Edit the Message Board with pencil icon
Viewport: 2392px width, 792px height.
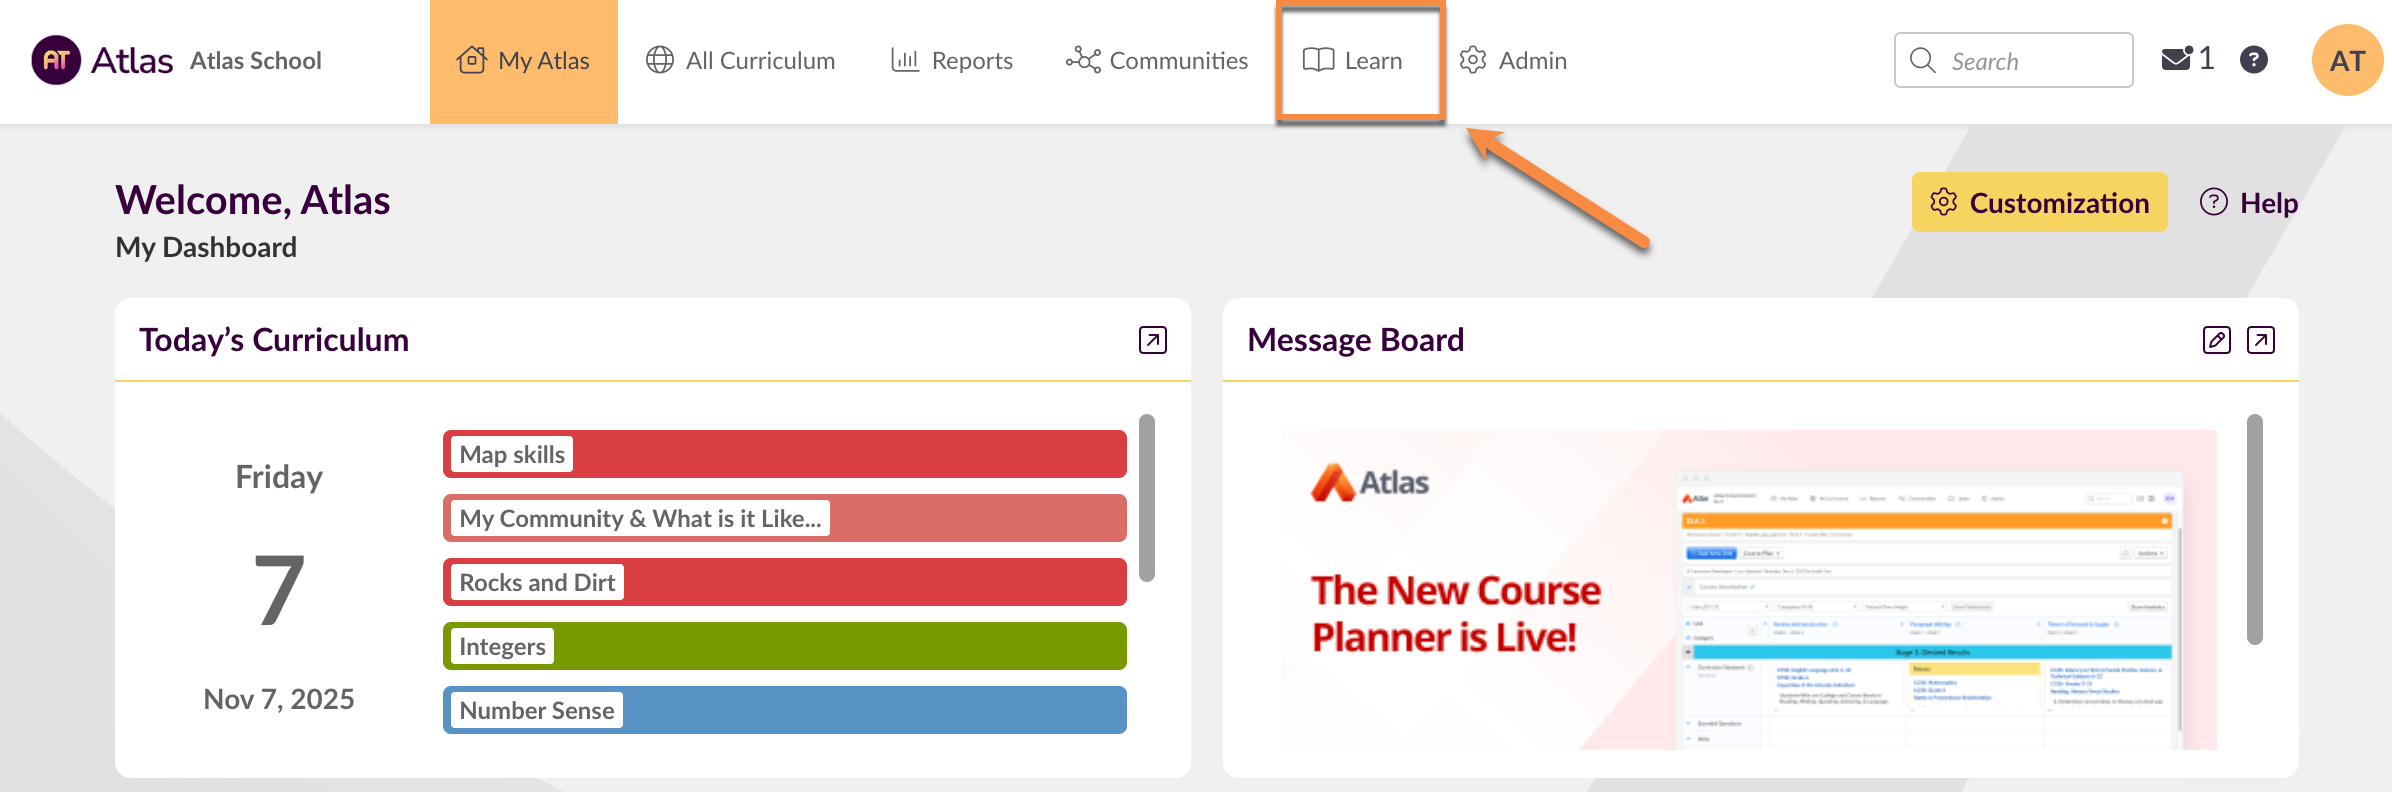(x=2216, y=340)
